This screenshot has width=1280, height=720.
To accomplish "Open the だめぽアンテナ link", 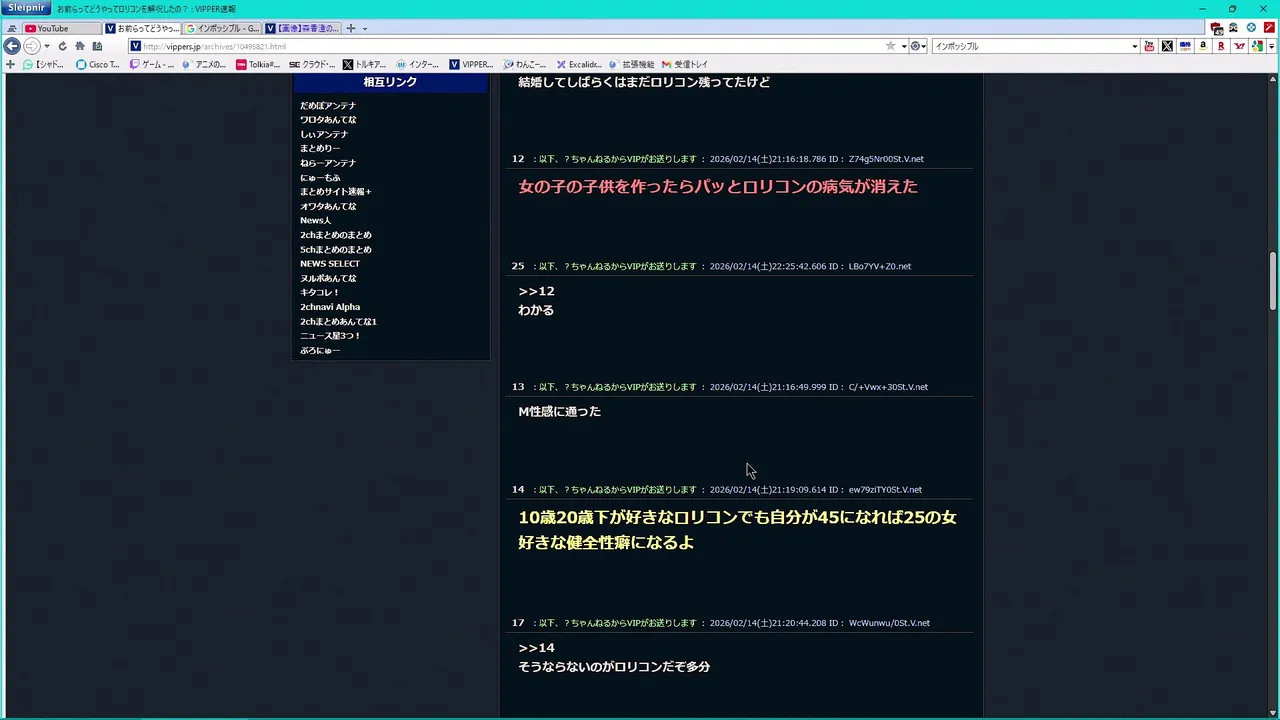I will click(x=328, y=105).
